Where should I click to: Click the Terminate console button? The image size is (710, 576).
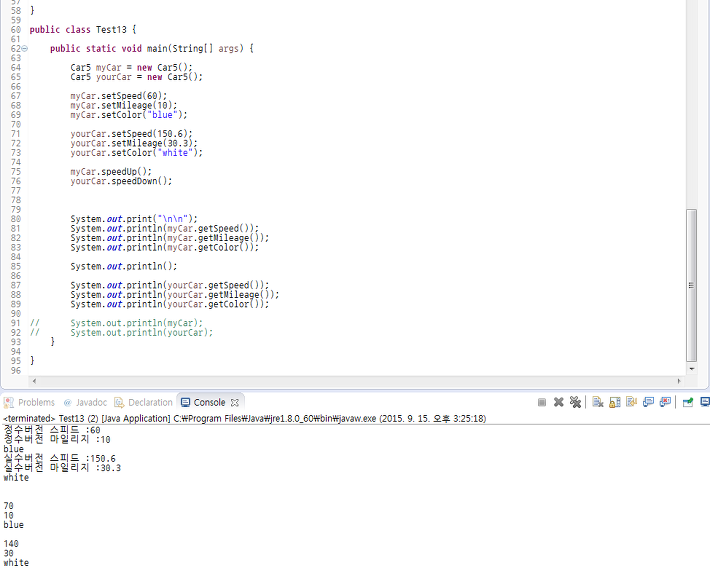(542, 402)
